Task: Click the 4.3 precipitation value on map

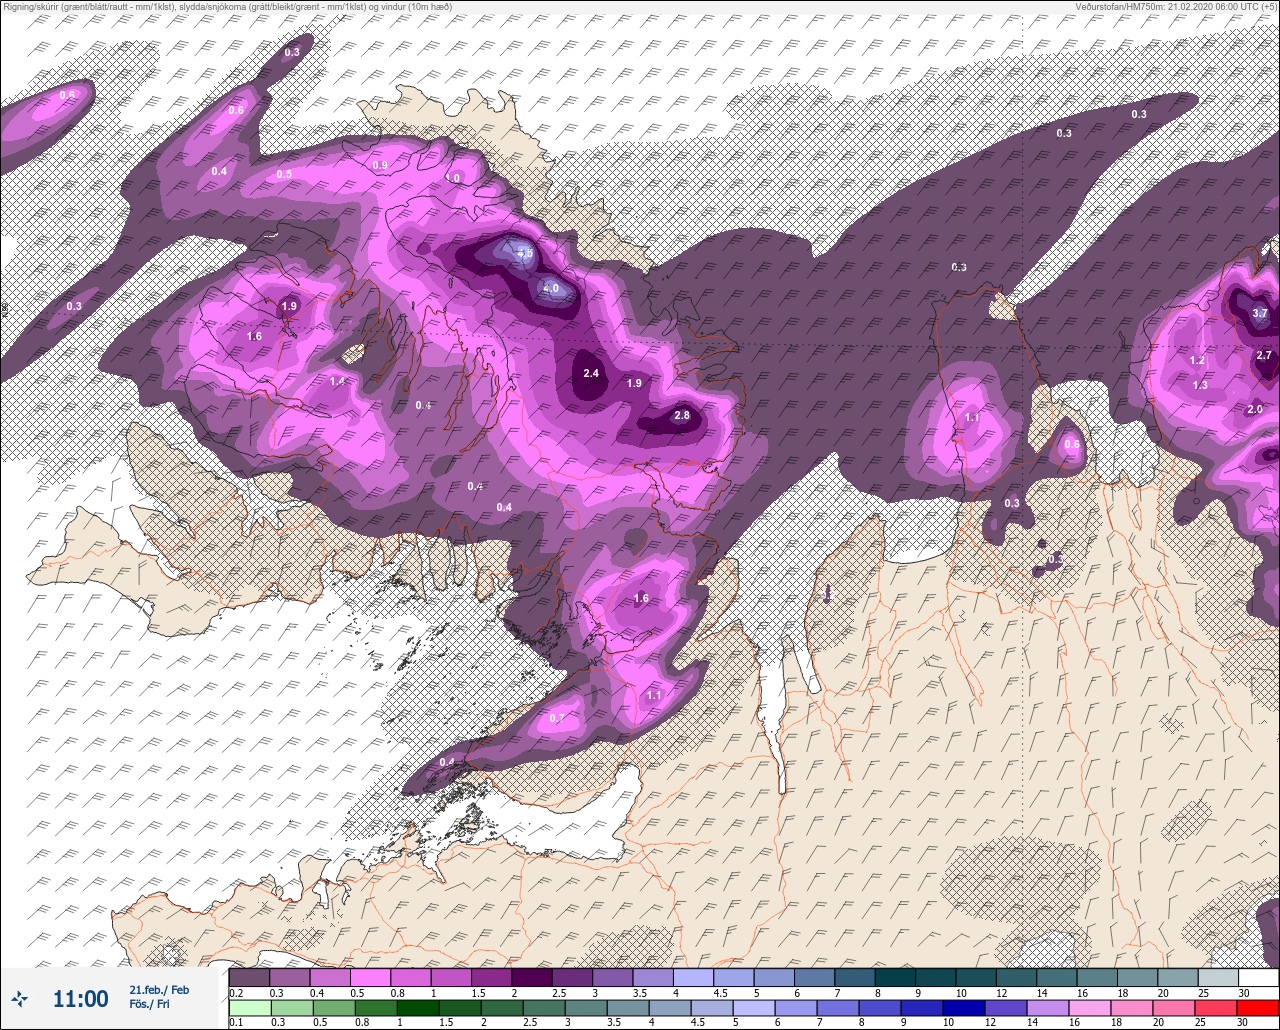Action: (524, 254)
